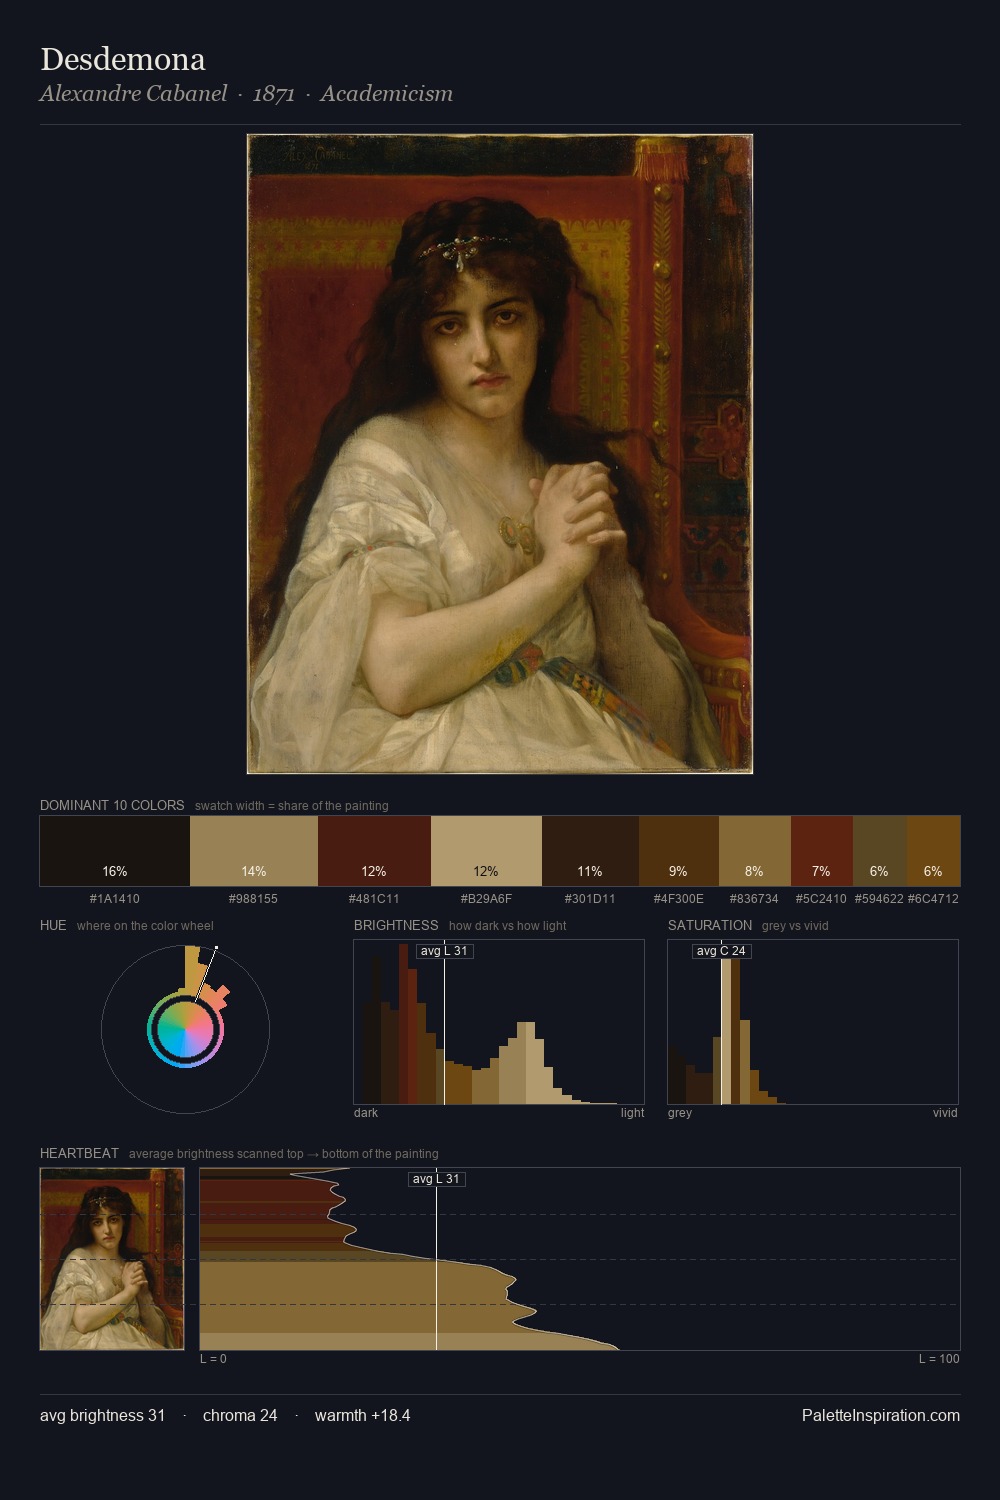
Task: Click the 'grey' axis label under saturation chart
Action: 680,1113
